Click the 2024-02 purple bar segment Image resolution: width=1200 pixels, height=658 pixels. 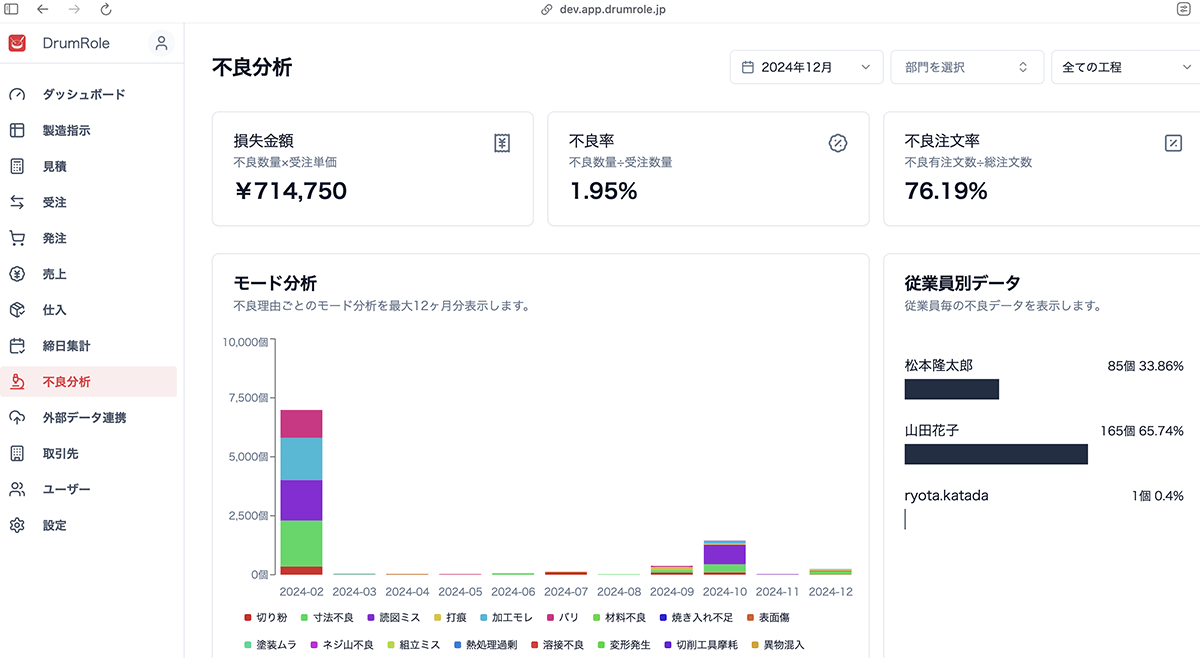(301, 500)
